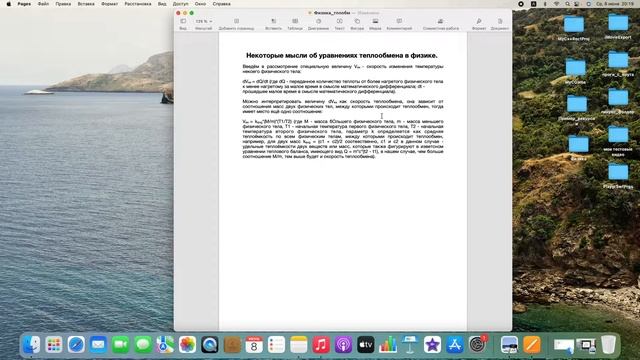
Task: Click the paragraph starting 'Можно интерпретировать'
Action: 343,106
